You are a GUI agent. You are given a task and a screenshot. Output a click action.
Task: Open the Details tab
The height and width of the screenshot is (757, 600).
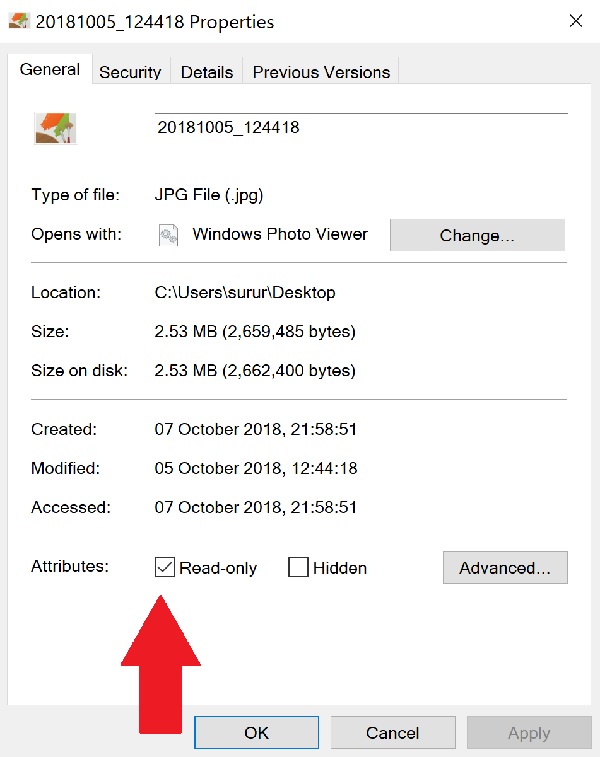207,72
